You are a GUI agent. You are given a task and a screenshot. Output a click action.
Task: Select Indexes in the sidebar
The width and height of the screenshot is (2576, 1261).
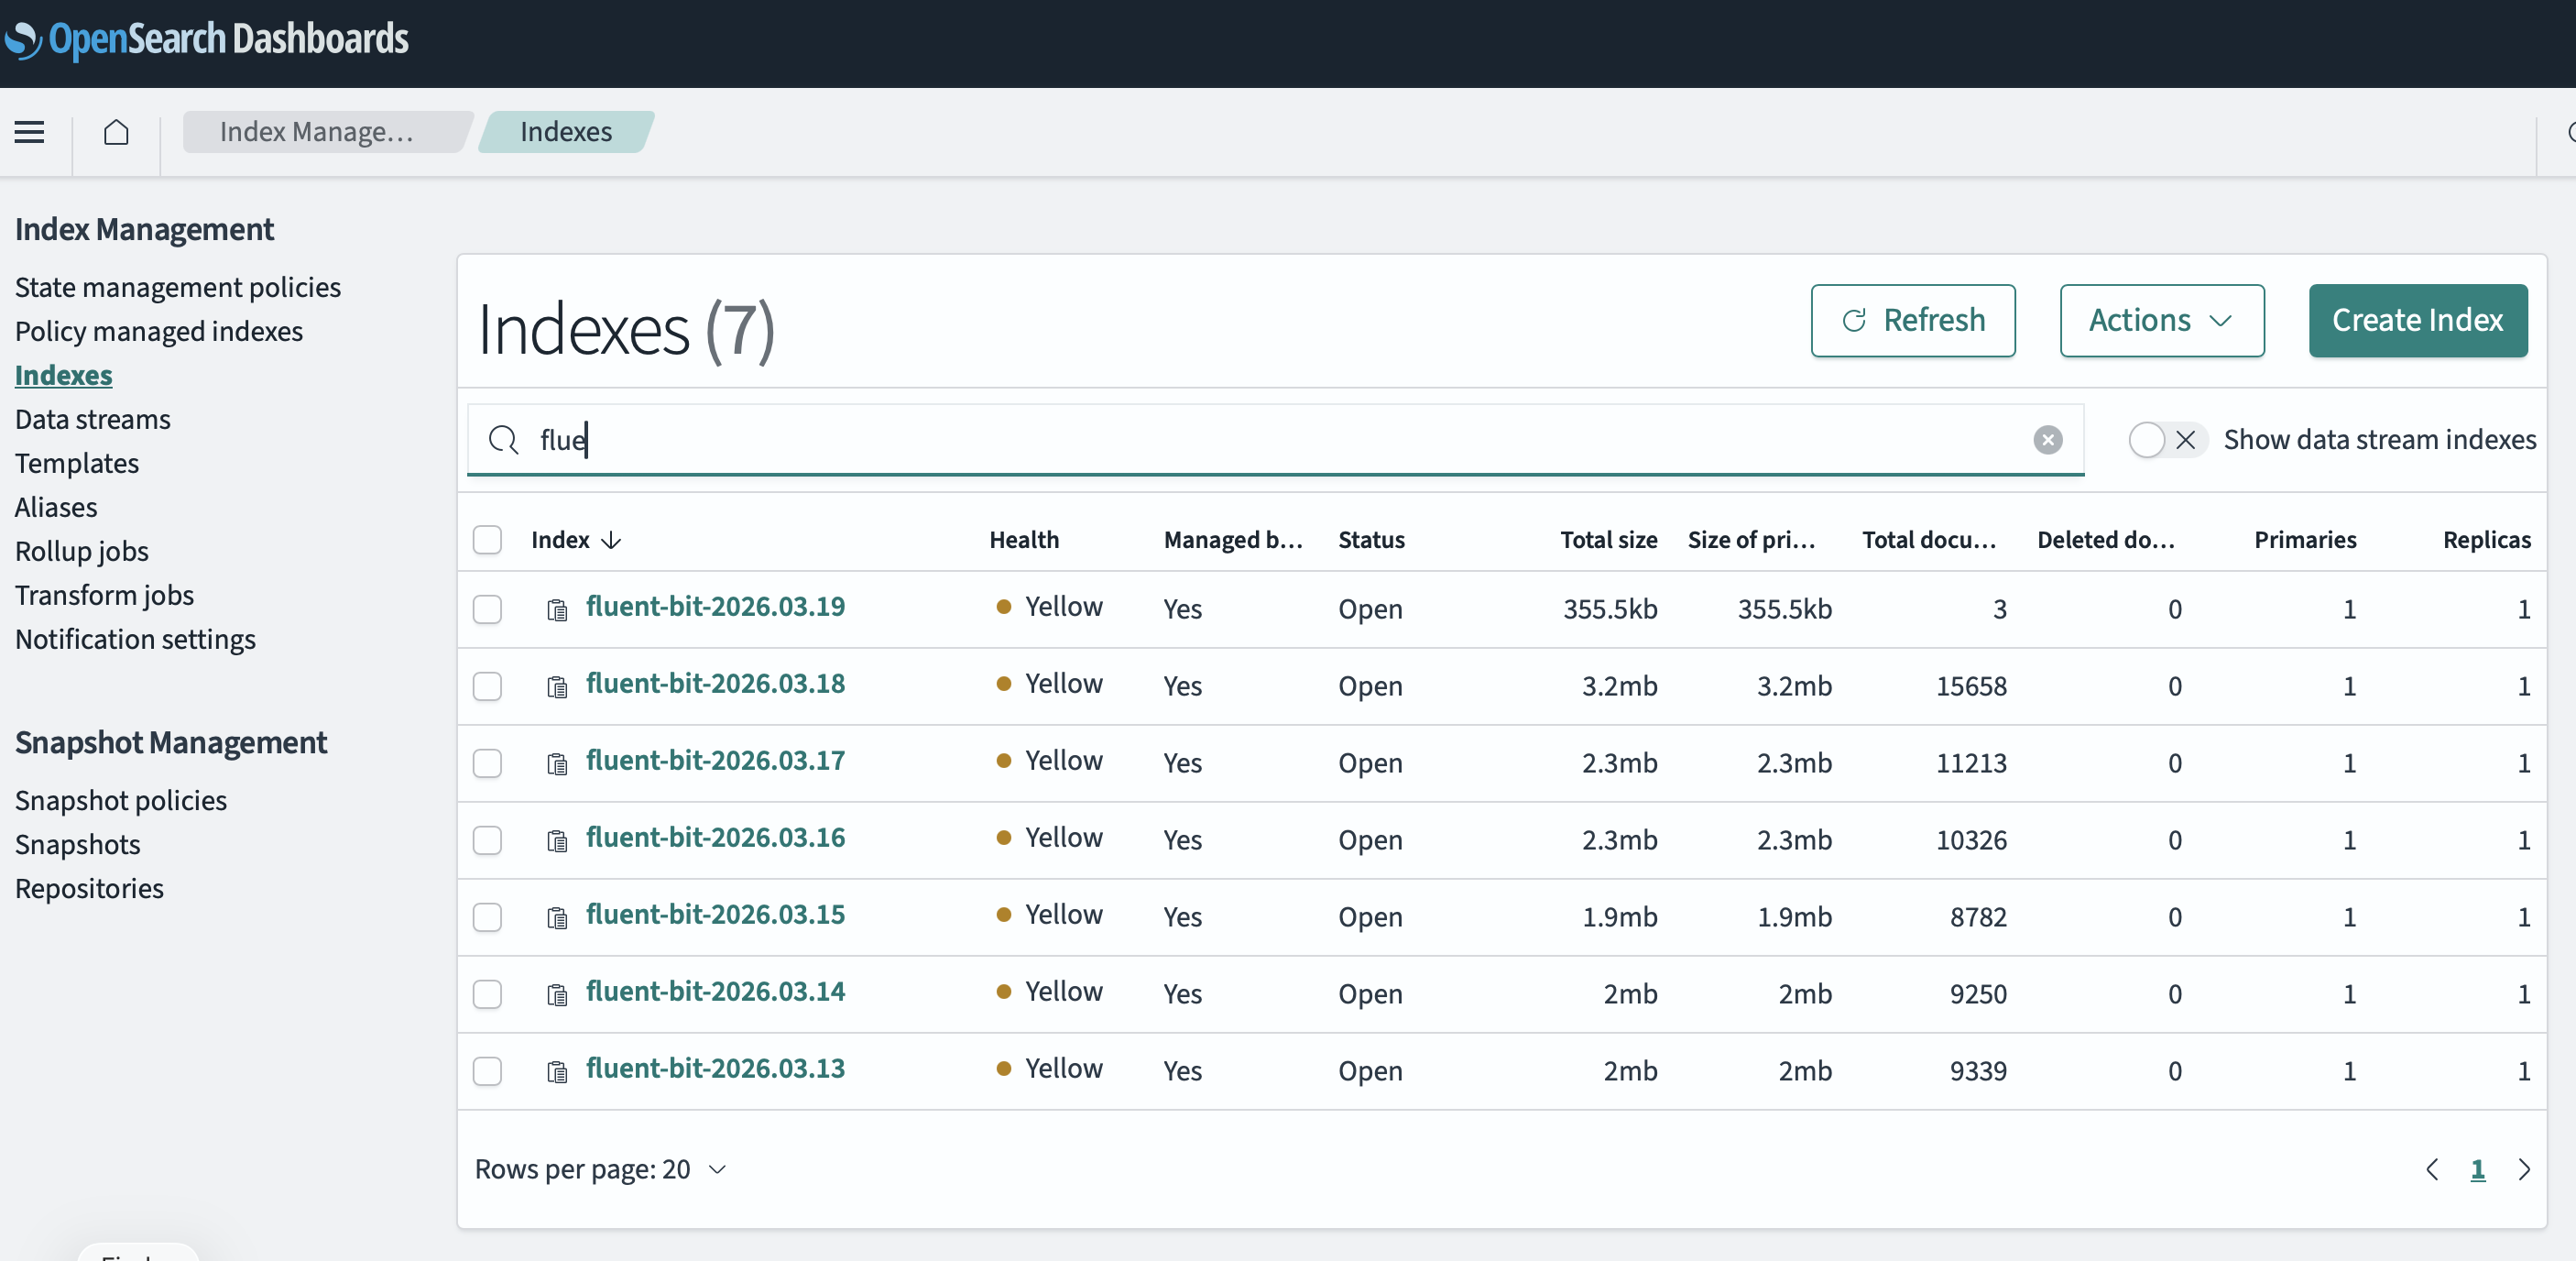[64, 375]
